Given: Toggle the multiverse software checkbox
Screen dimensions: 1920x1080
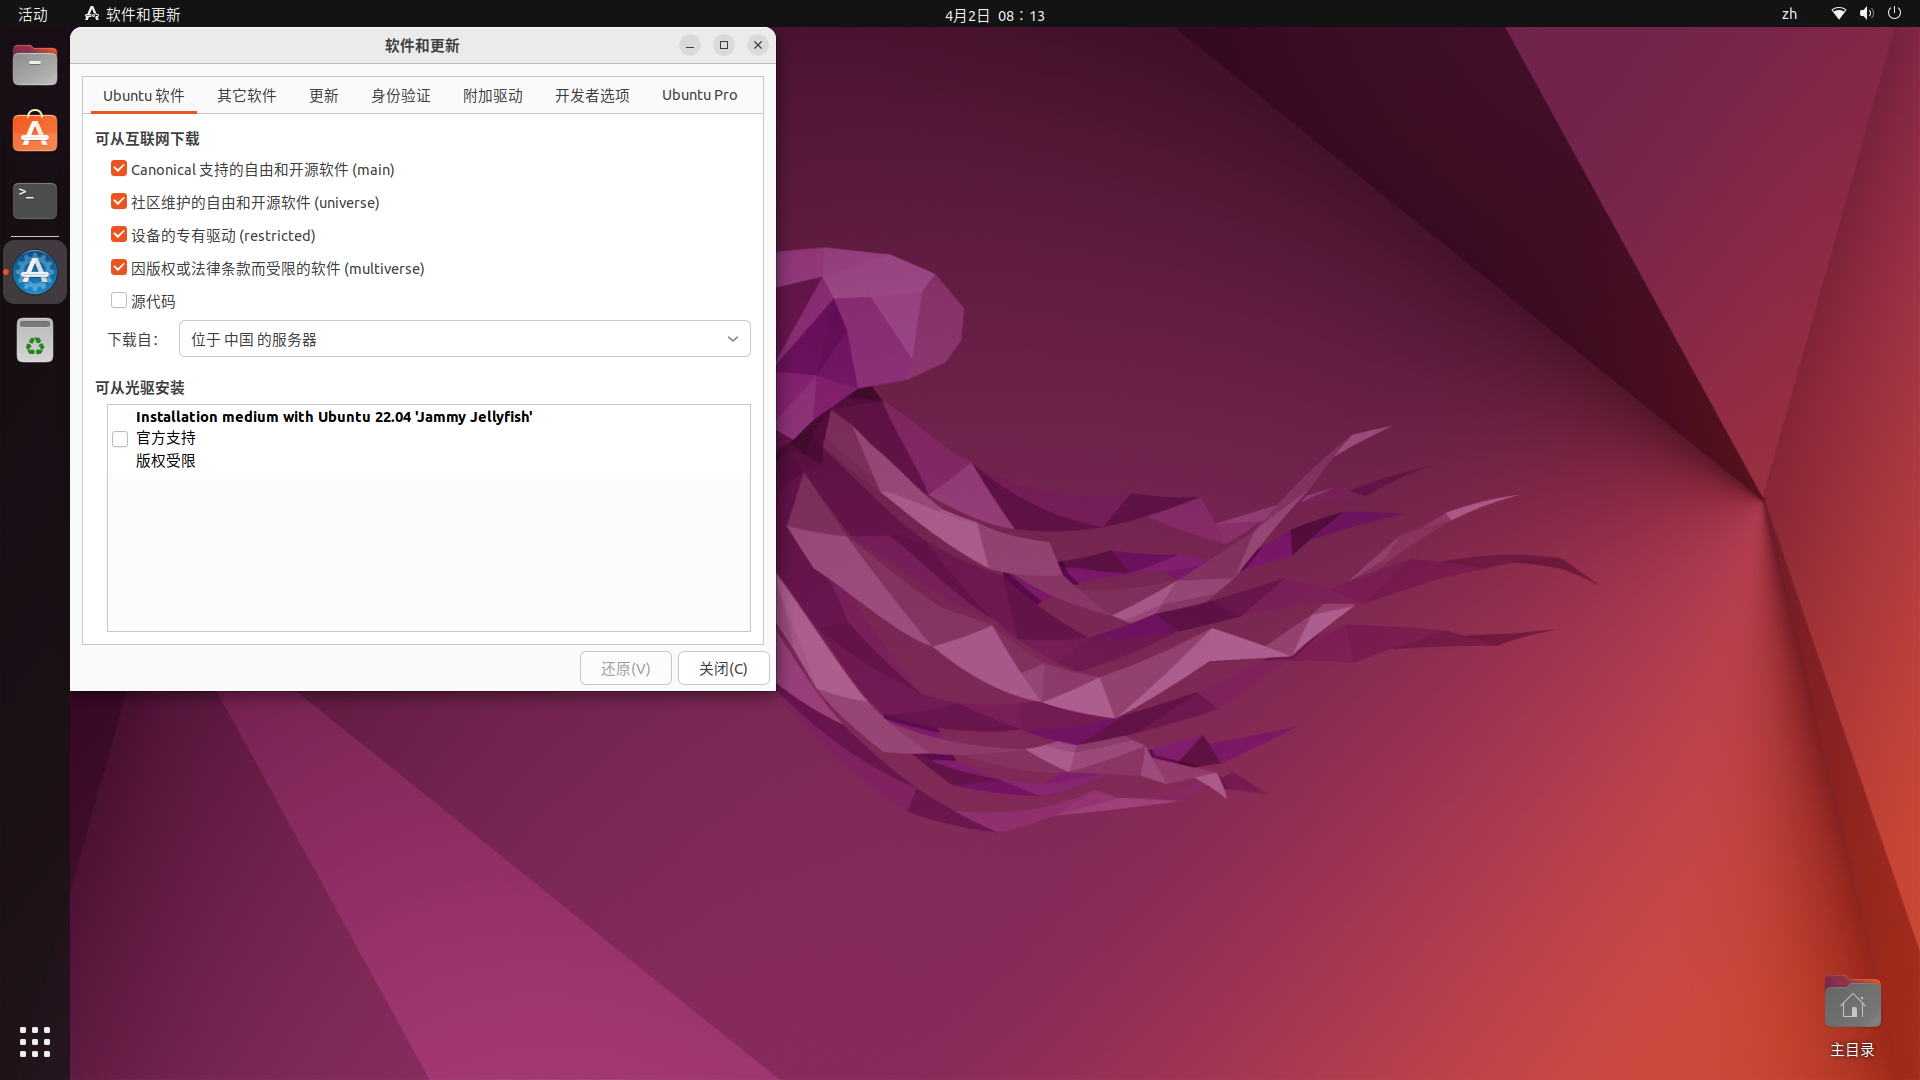Looking at the screenshot, I should point(119,268).
